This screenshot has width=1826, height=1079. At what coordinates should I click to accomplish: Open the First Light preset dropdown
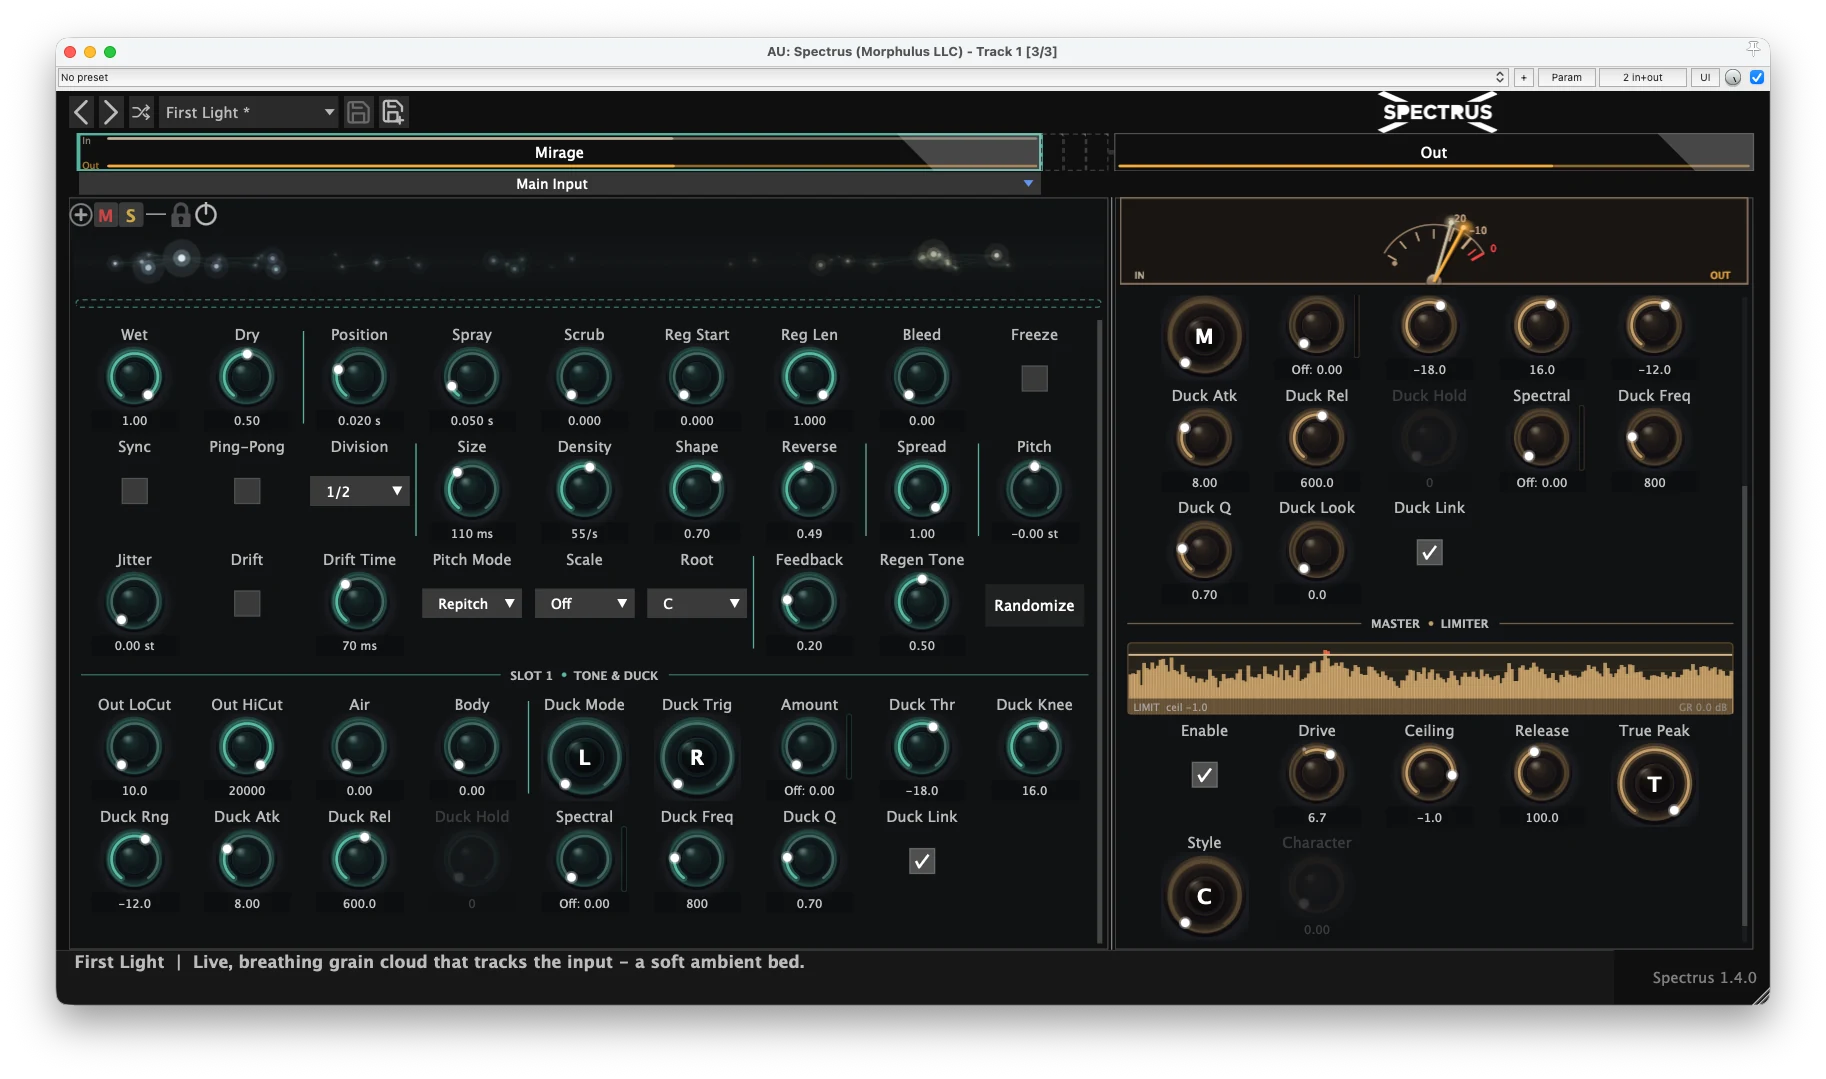248,112
